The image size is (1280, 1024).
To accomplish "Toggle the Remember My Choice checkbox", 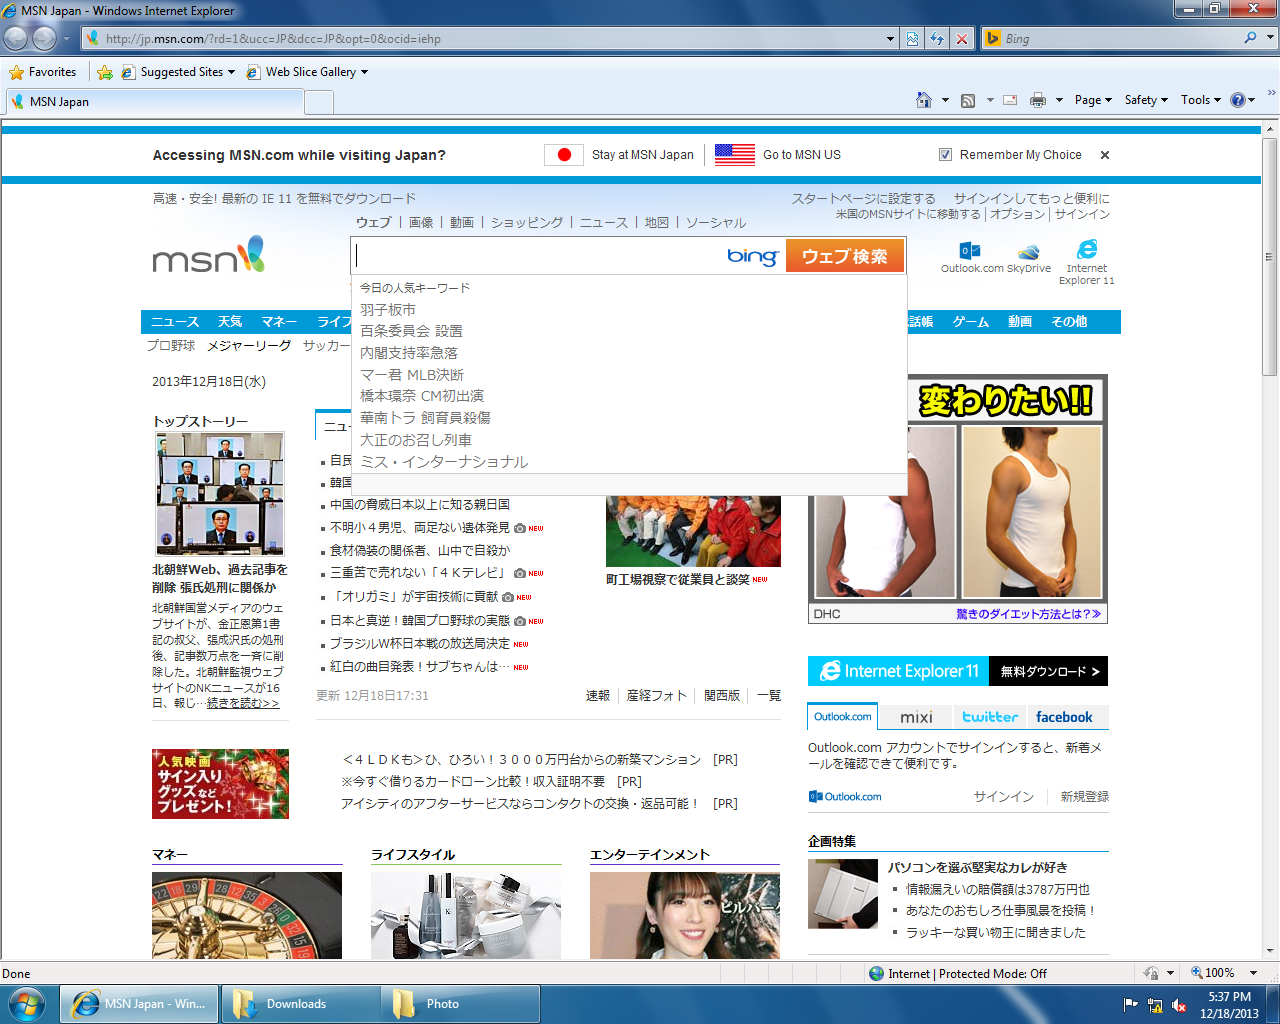I will 945,155.
